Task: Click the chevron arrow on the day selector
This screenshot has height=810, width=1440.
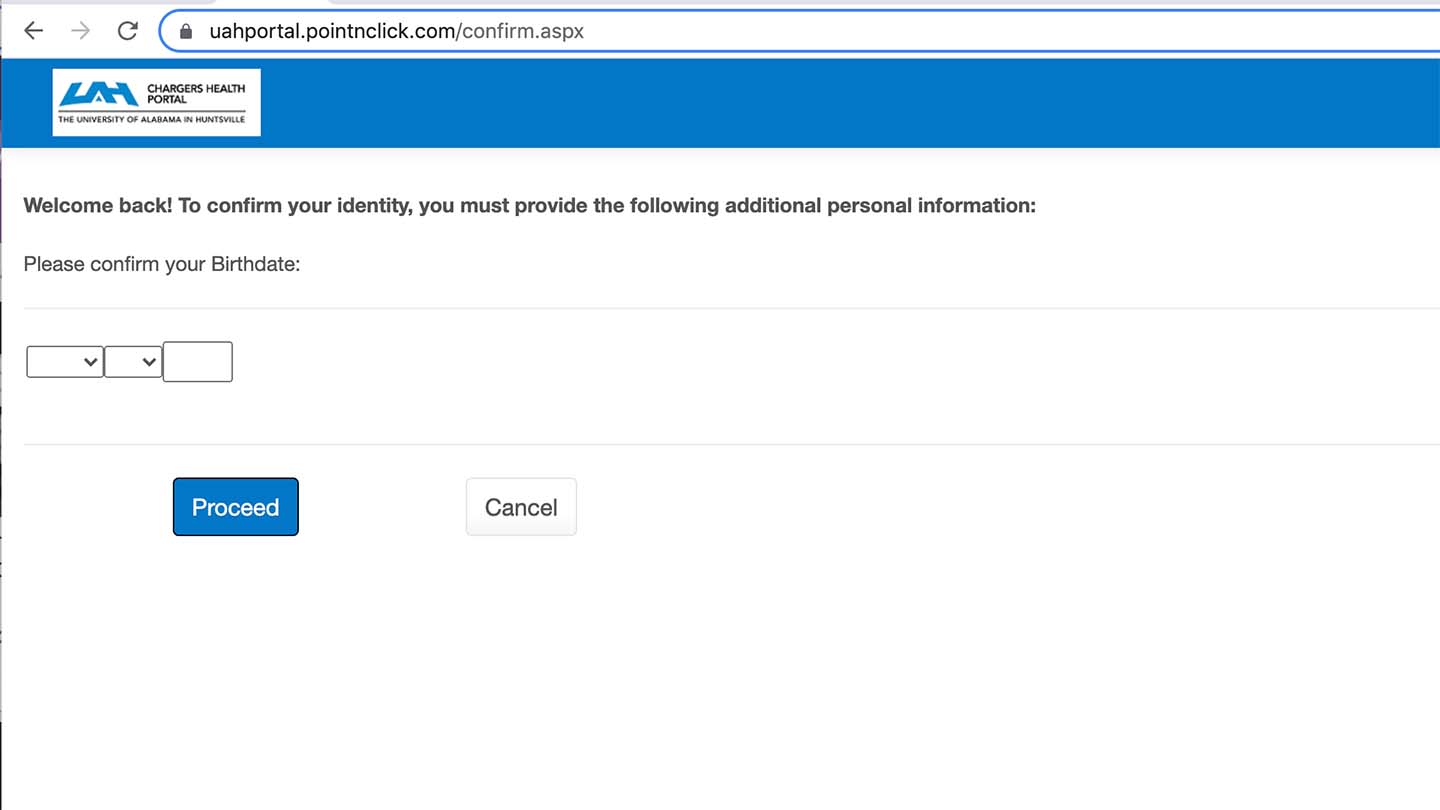Action: coord(150,362)
